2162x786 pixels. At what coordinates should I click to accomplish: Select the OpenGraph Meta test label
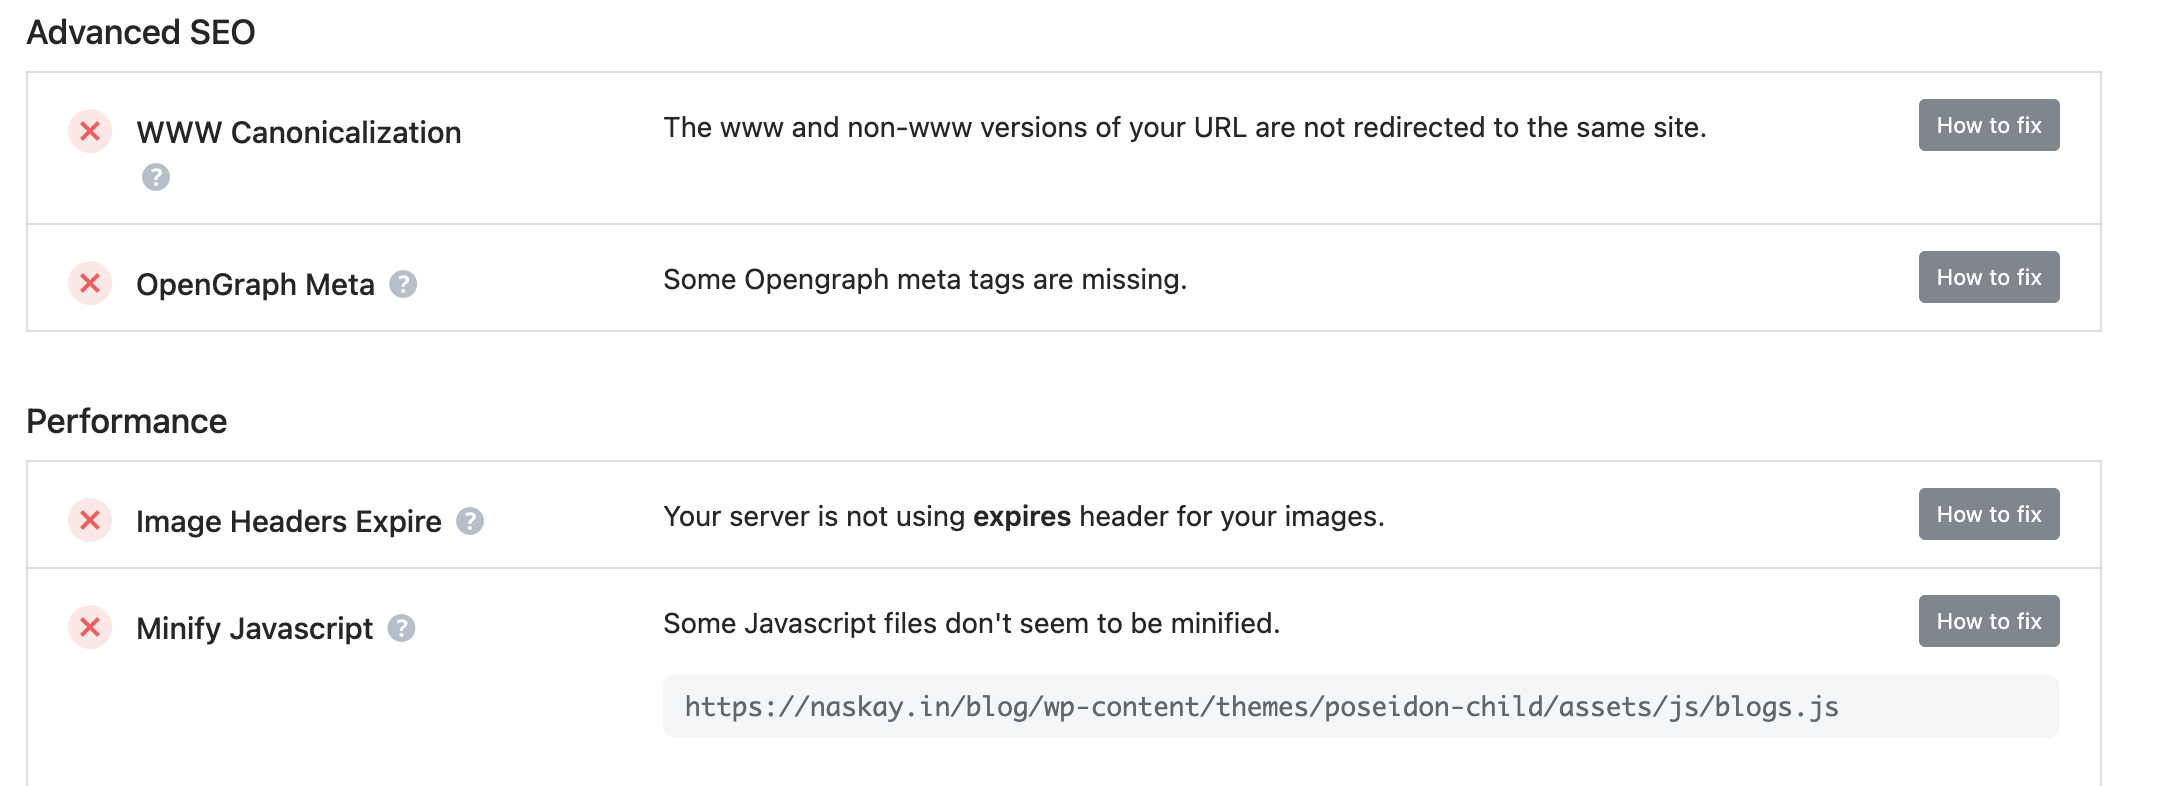pyautogui.click(x=255, y=284)
